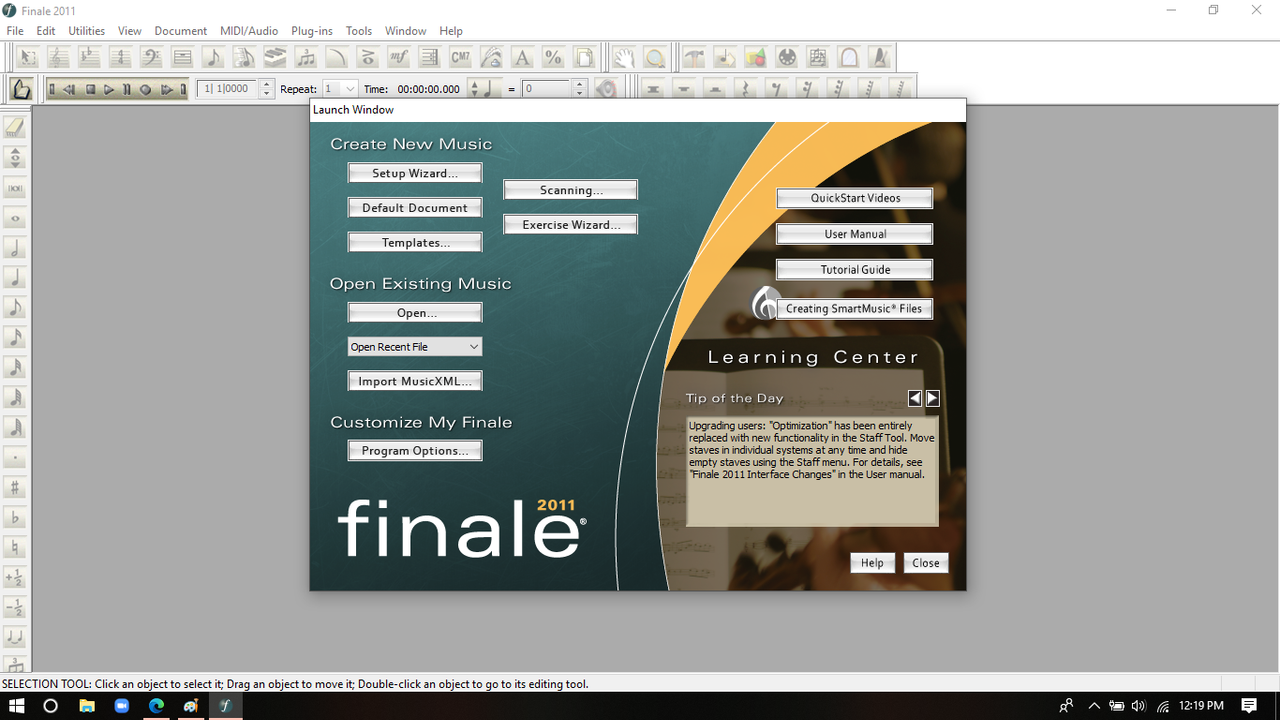
Task: Select the Simple Entry eighth note tool
Action: pyautogui.click(x=213, y=57)
